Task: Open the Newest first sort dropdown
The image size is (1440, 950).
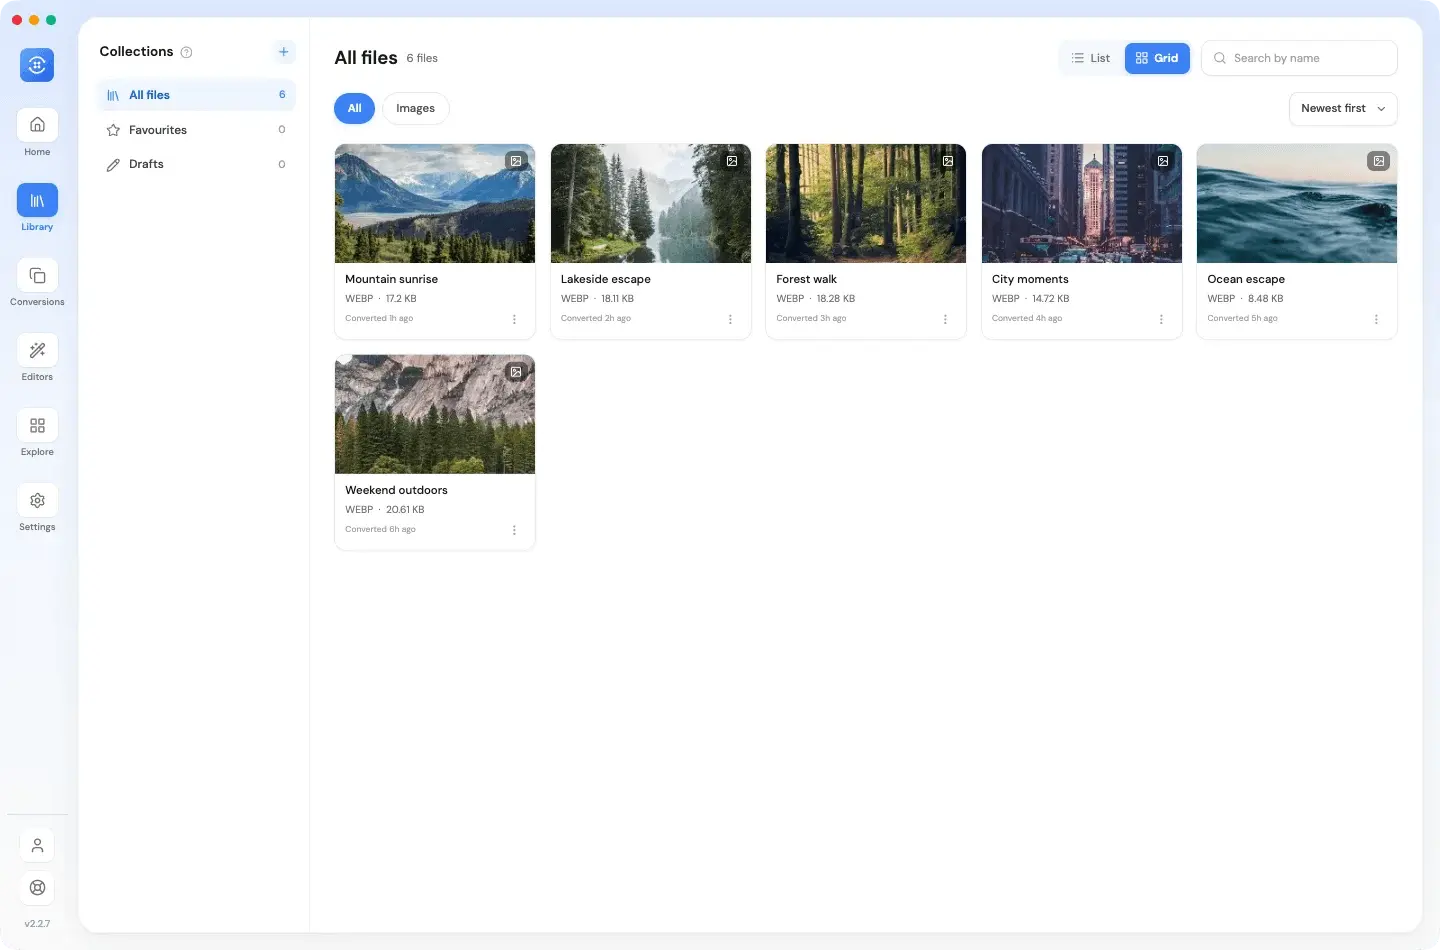Action: coord(1343,108)
